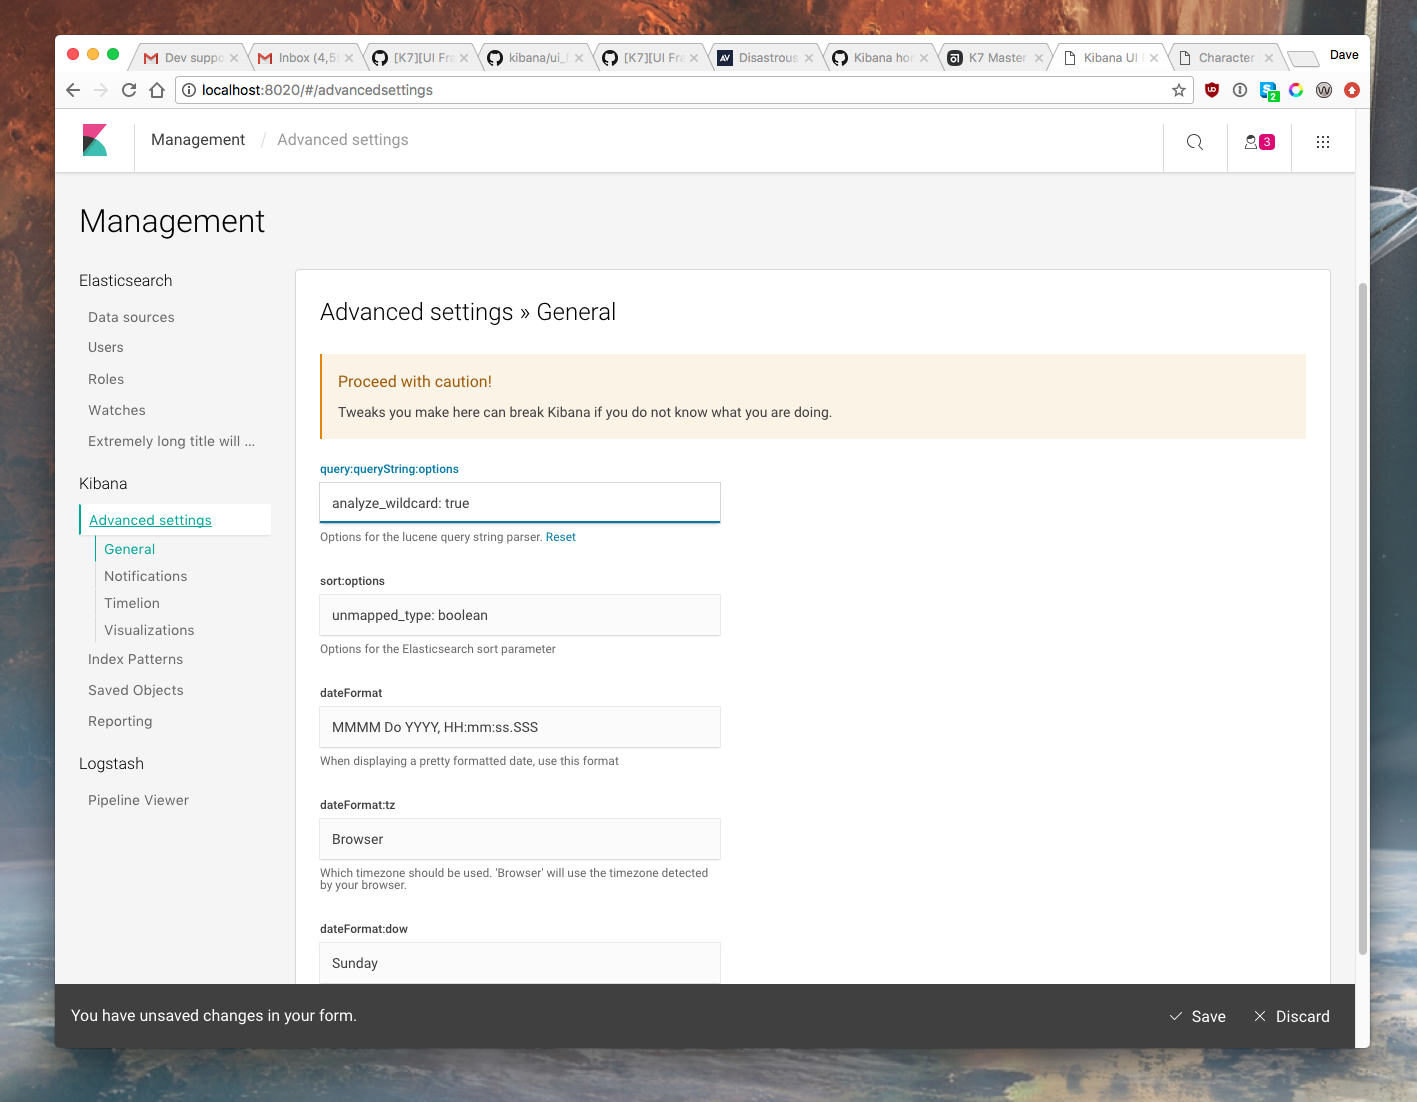The height and width of the screenshot is (1102, 1417).
Task: Switch to the Dev support Gmail tab
Action: click(190, 58)
